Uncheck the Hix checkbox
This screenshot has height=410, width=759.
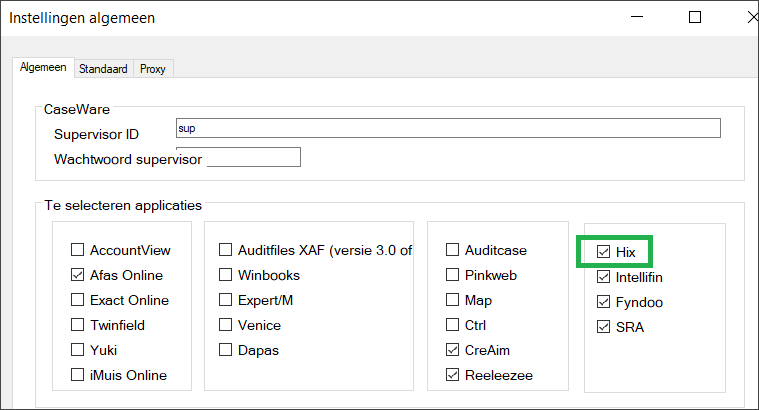pos(604,252)
